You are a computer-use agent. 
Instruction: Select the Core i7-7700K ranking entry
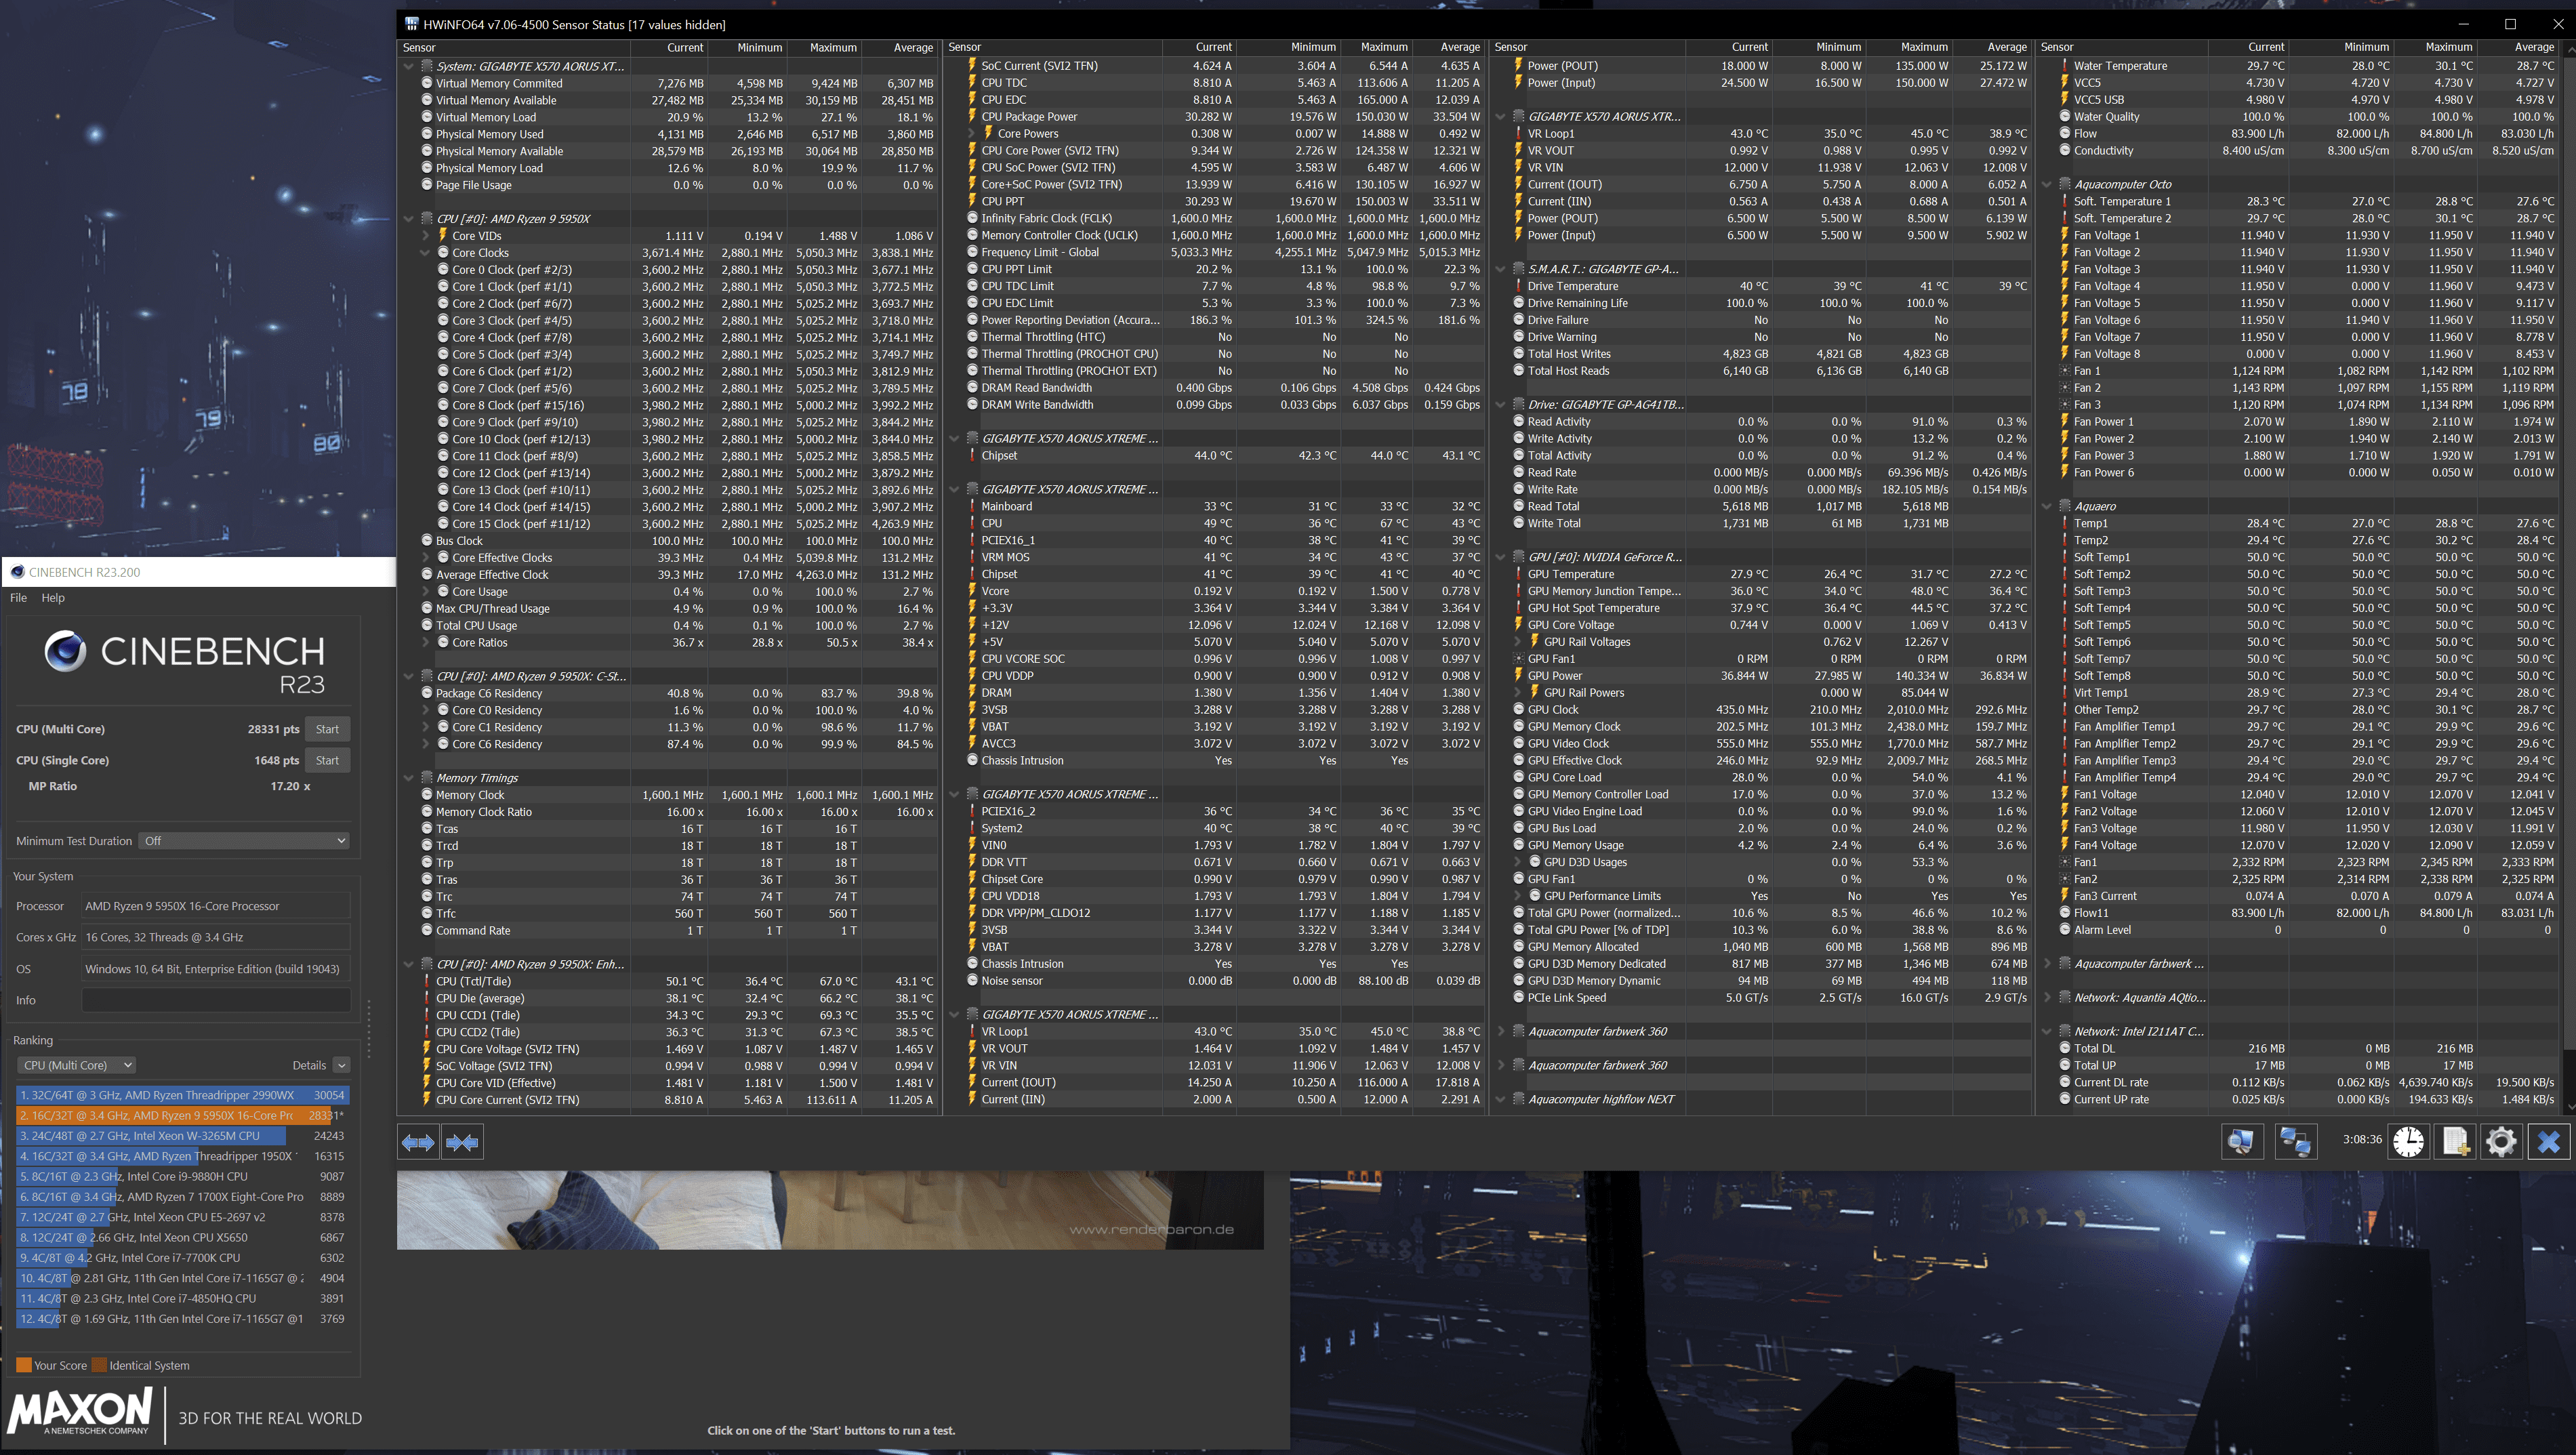(182, 1258)
